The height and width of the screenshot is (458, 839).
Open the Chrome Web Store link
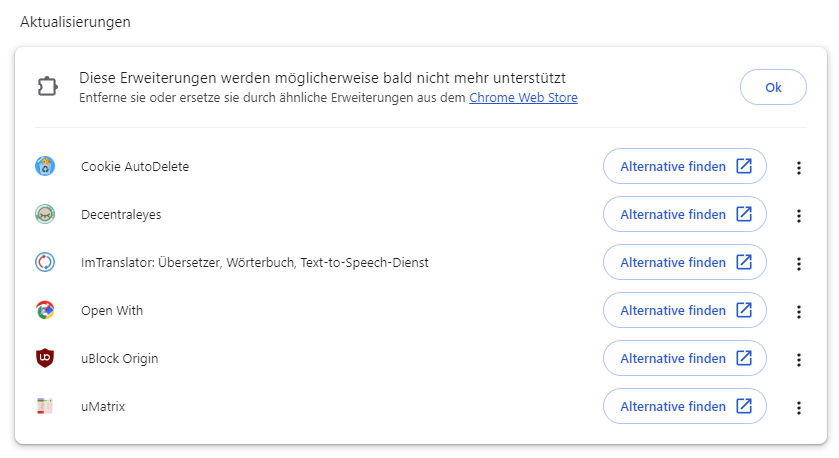[523, 98]
